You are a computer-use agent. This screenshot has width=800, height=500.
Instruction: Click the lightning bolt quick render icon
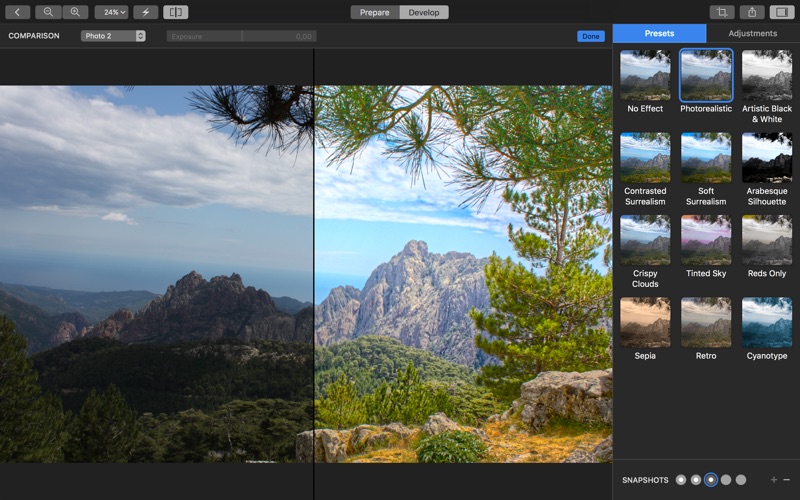coord(145,12)
